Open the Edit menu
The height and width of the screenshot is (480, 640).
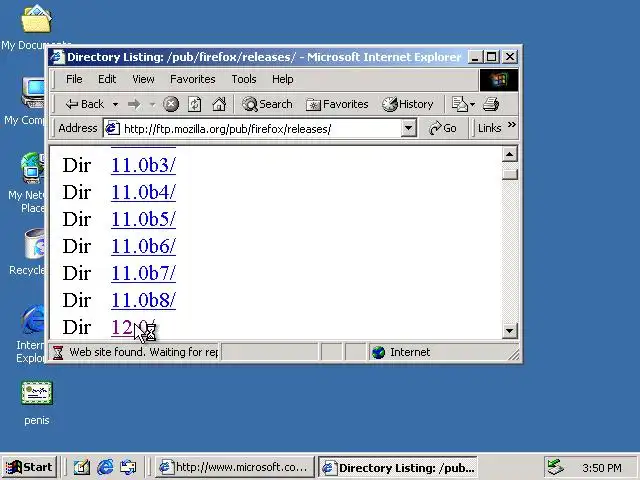click(107, 79)
